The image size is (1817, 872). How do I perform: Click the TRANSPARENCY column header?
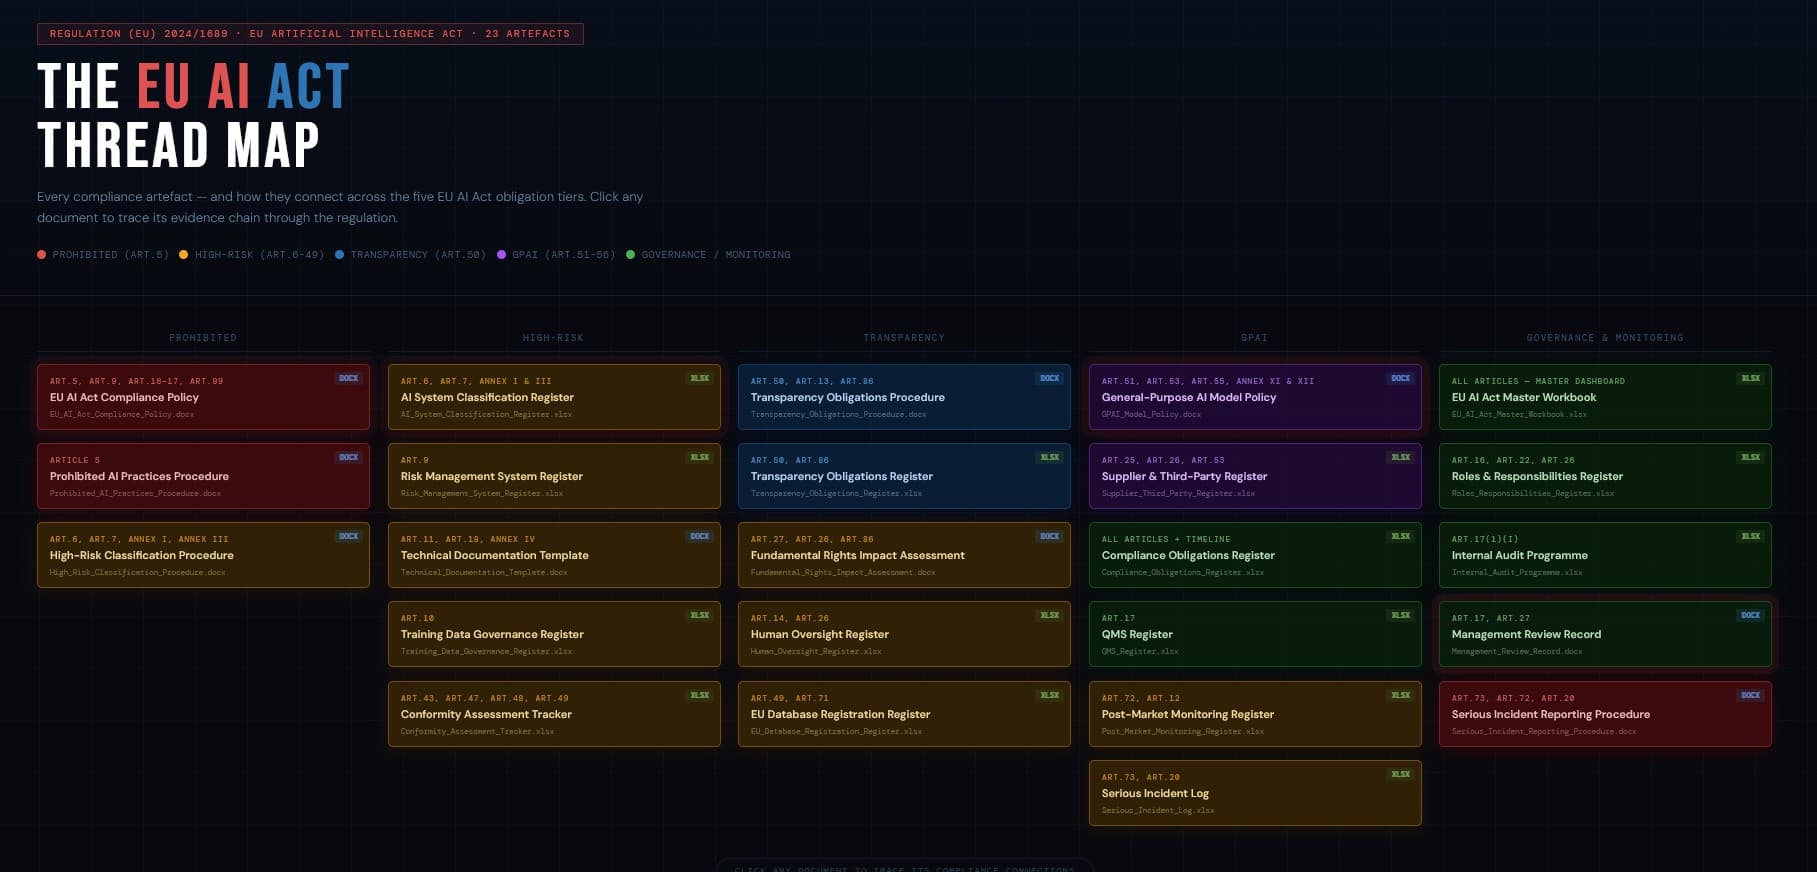pyautogui.click(x=904, y=338)
